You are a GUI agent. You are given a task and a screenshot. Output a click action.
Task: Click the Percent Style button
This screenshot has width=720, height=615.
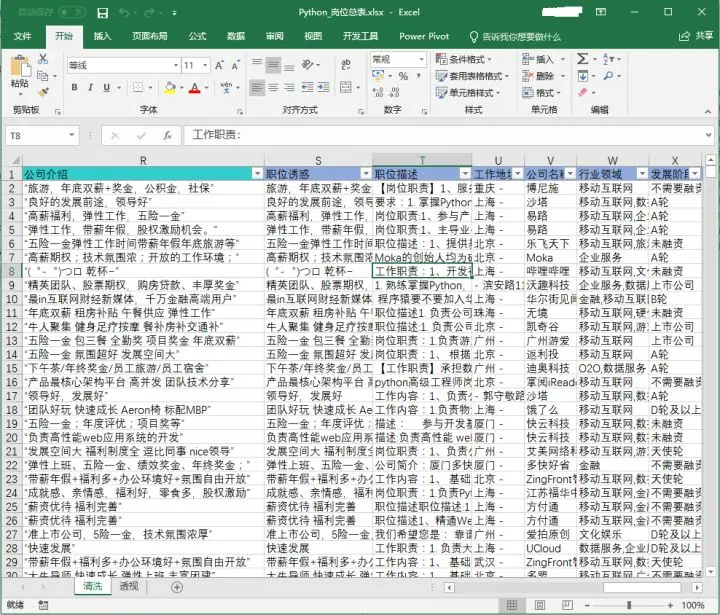pyautogui.click(x=403, y=76)
